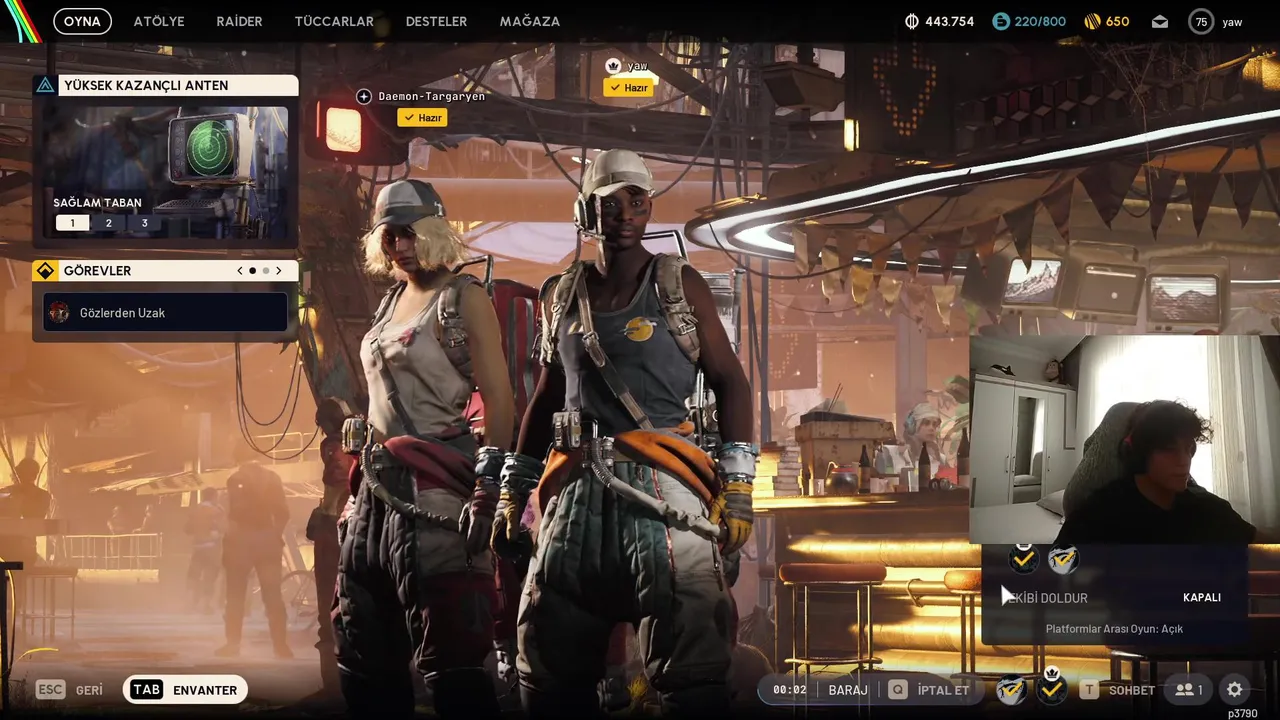
Task: Select stage 2 of Sağlam Taban
Action: coord(108,223)
